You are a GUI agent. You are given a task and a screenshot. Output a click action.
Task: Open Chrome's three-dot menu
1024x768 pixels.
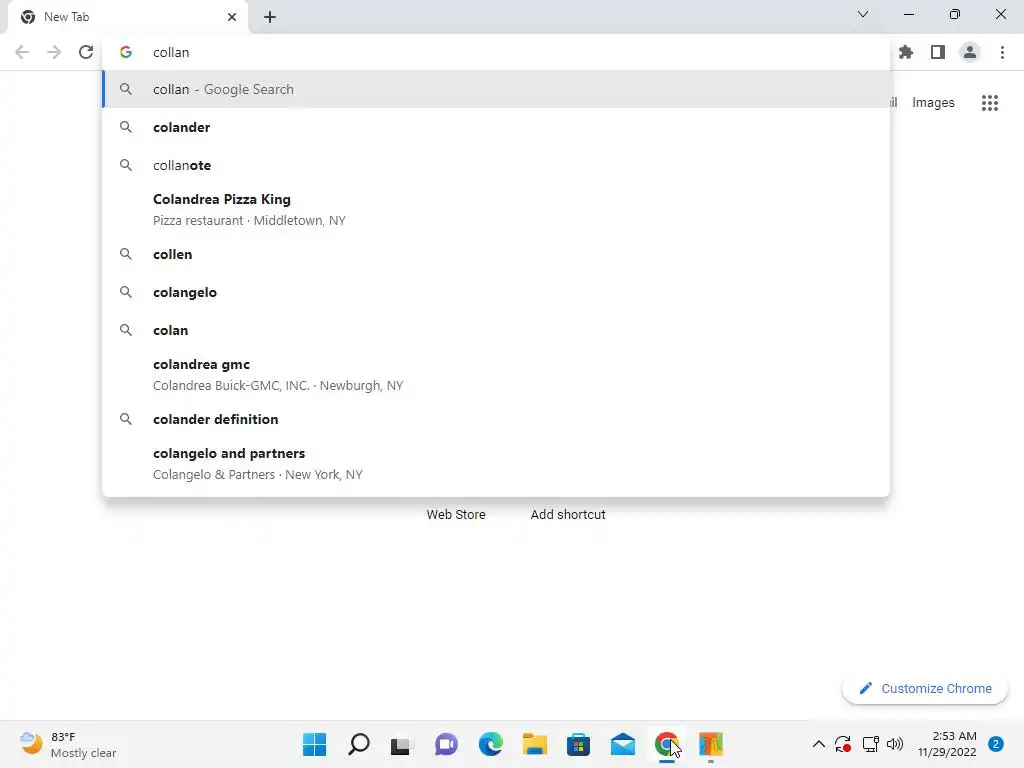(1002, 52)
